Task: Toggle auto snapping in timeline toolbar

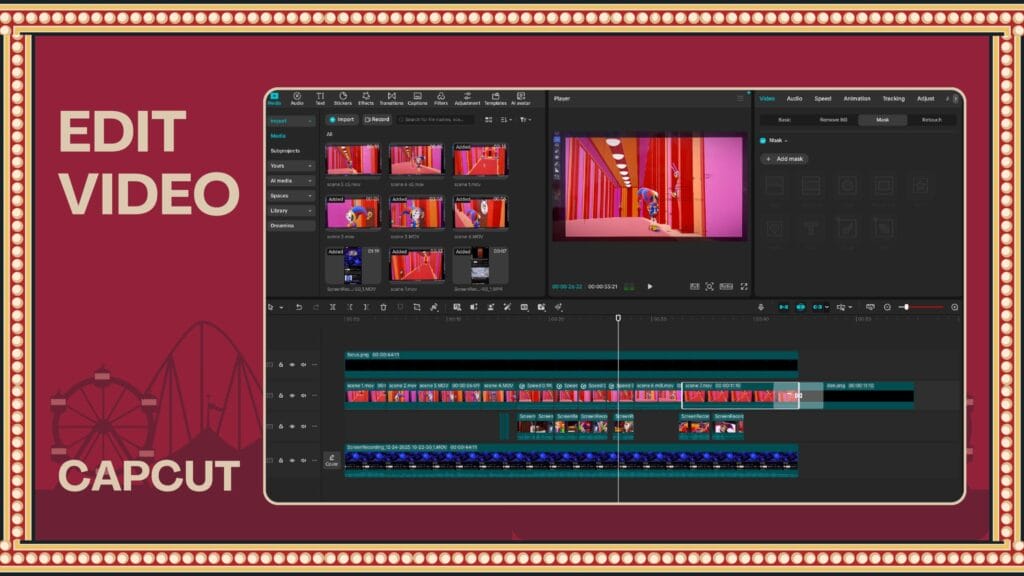Action: click(801, 307)
